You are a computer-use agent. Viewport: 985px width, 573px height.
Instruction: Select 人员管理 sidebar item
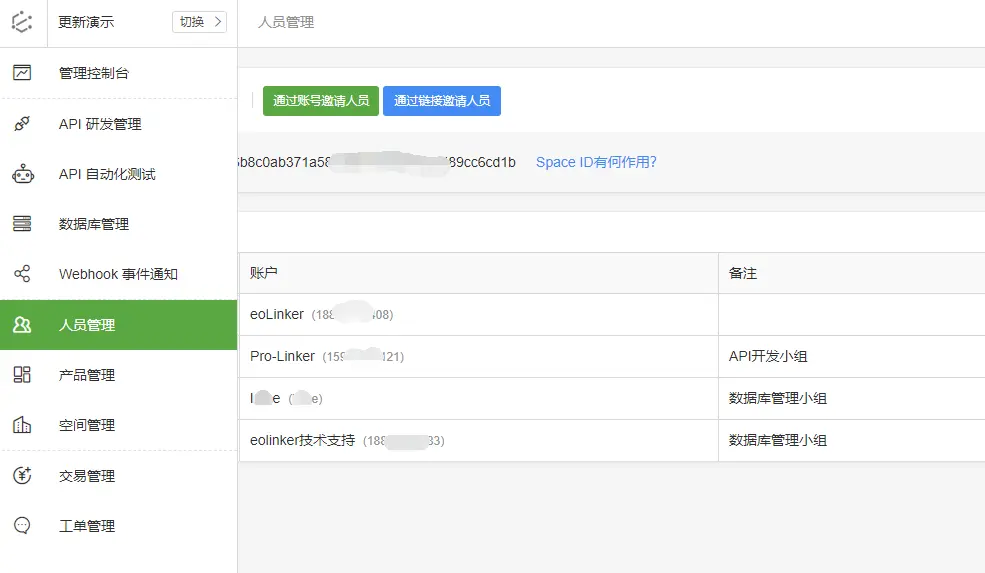[119, 325]
